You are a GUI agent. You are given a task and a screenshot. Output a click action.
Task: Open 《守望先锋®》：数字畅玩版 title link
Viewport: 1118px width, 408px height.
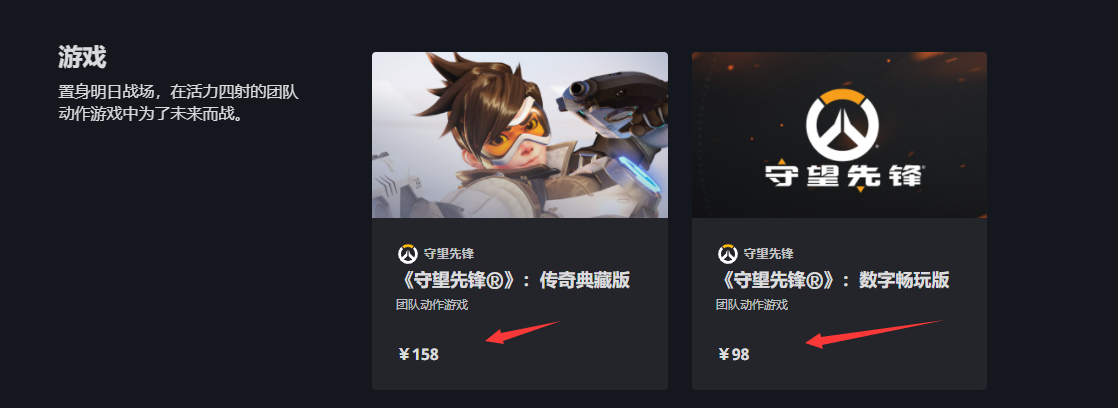(x=833, y=280)
